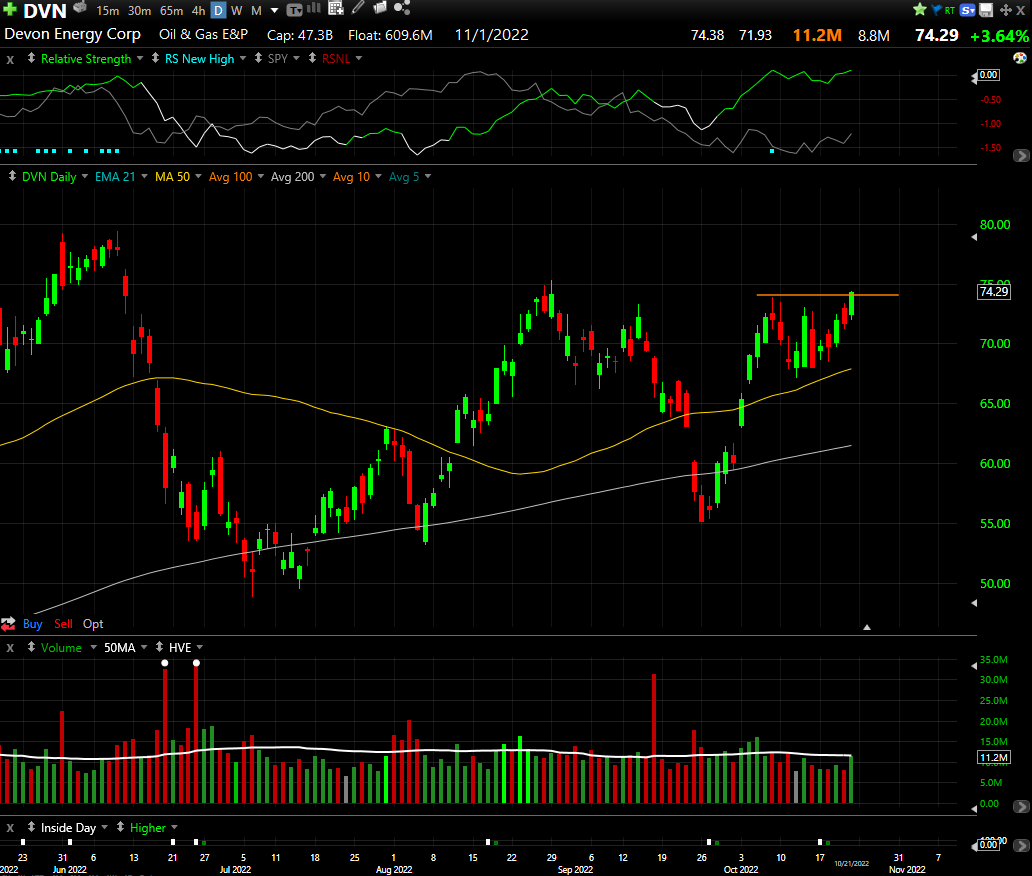
Task: Open the Relative Strength dropdown
Action: [x=140, y=59]
